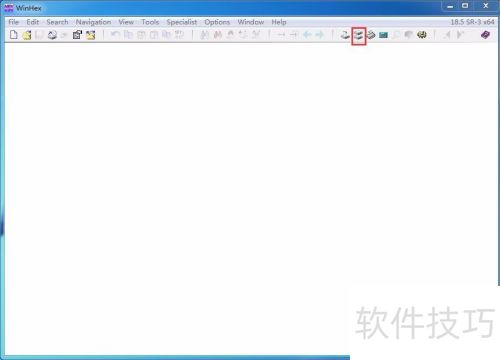Open file Properties from the toolbar icon

click(77, 35)
